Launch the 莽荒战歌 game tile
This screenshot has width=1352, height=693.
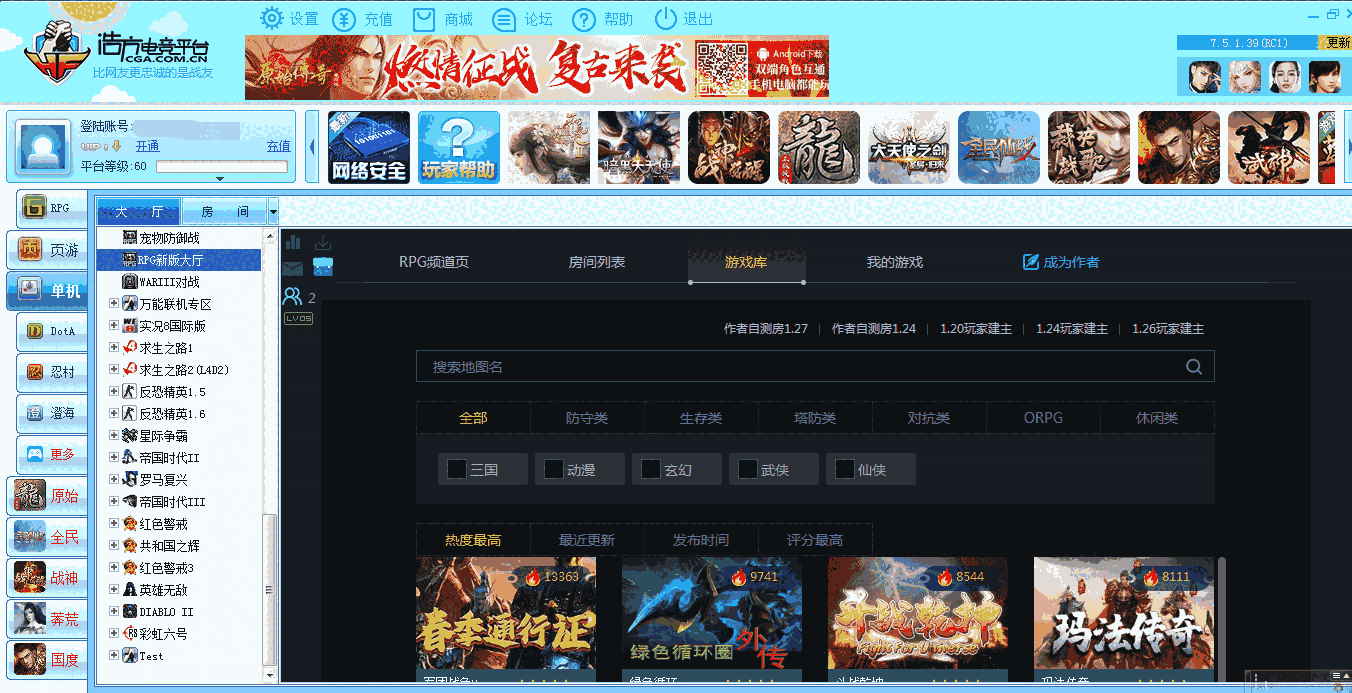coord(1089,147)
